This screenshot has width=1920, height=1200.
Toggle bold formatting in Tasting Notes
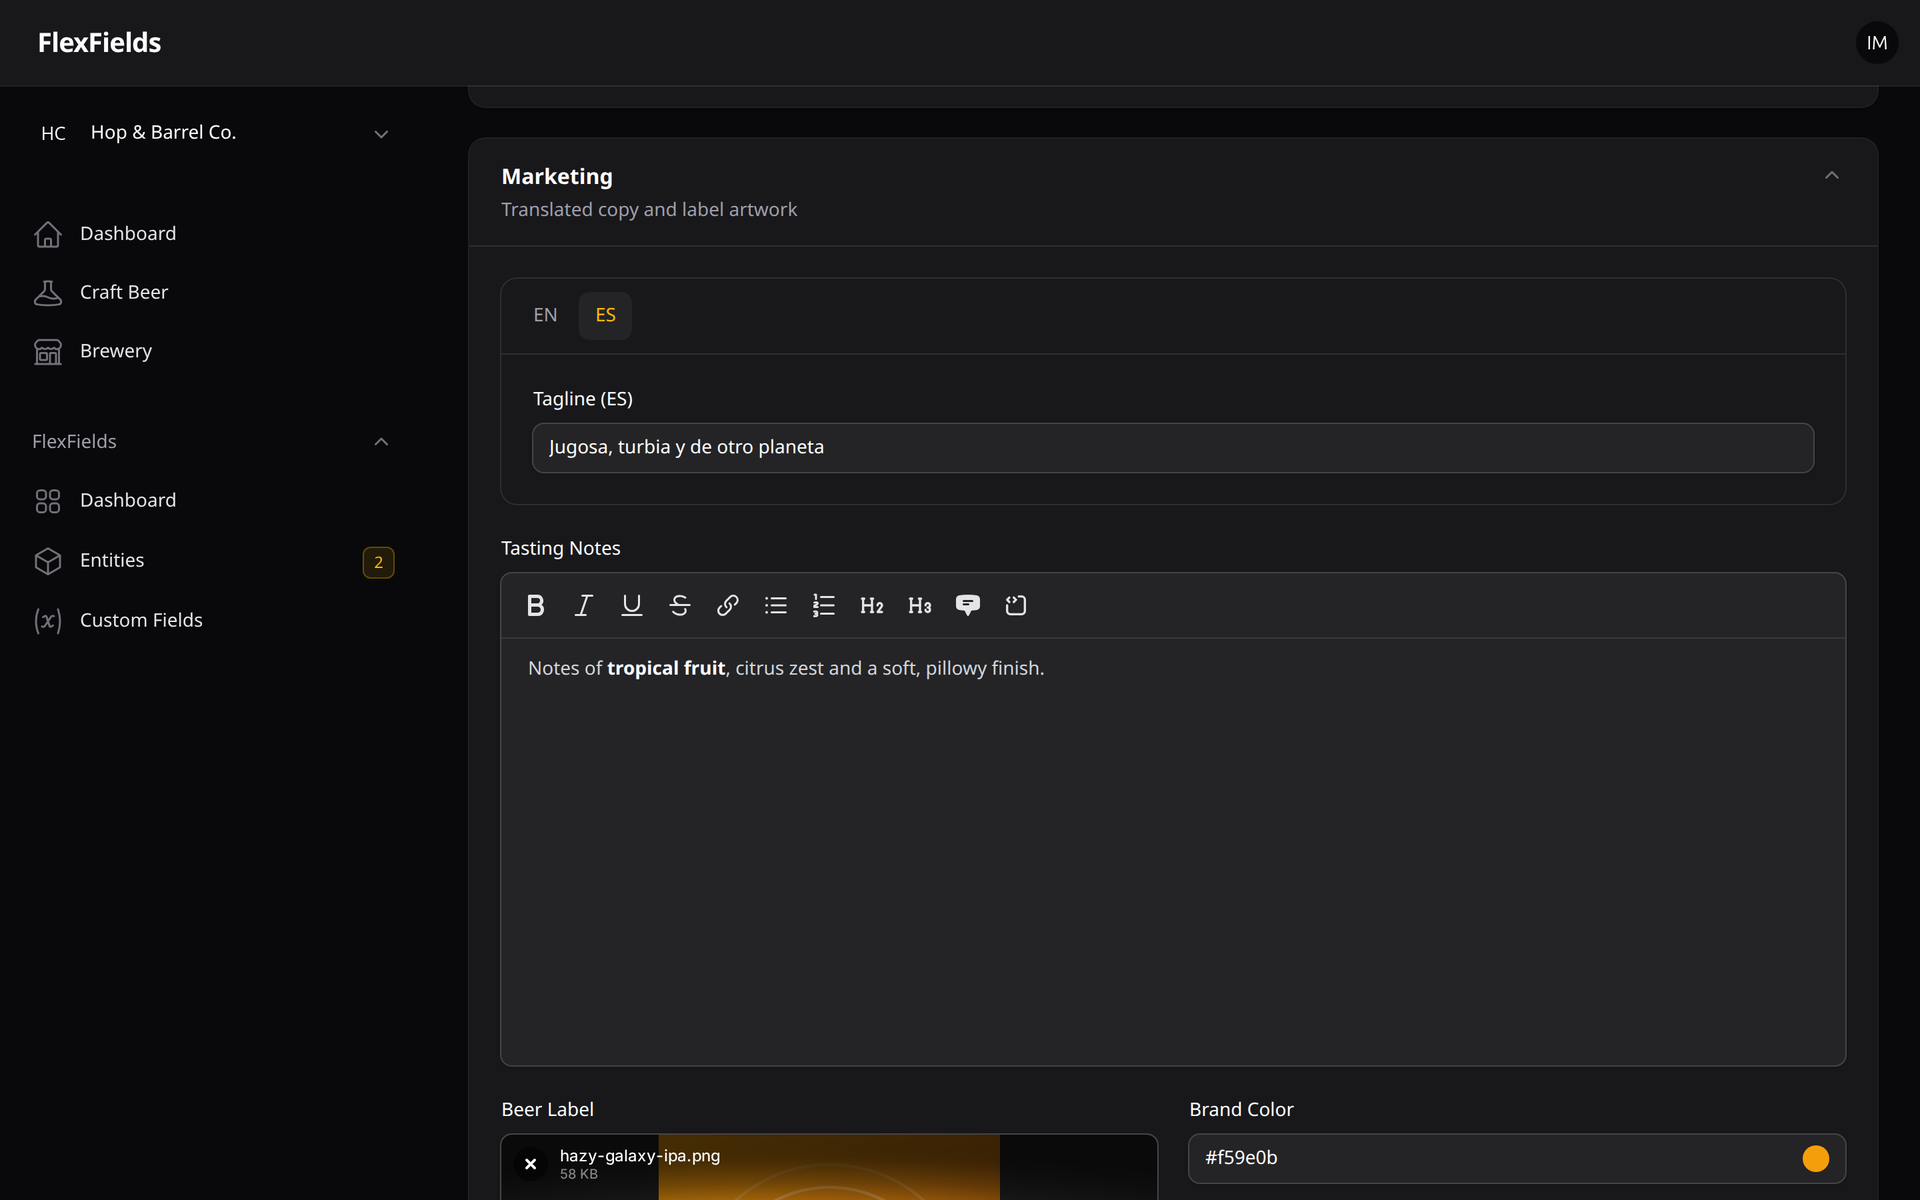coord(535,605)
